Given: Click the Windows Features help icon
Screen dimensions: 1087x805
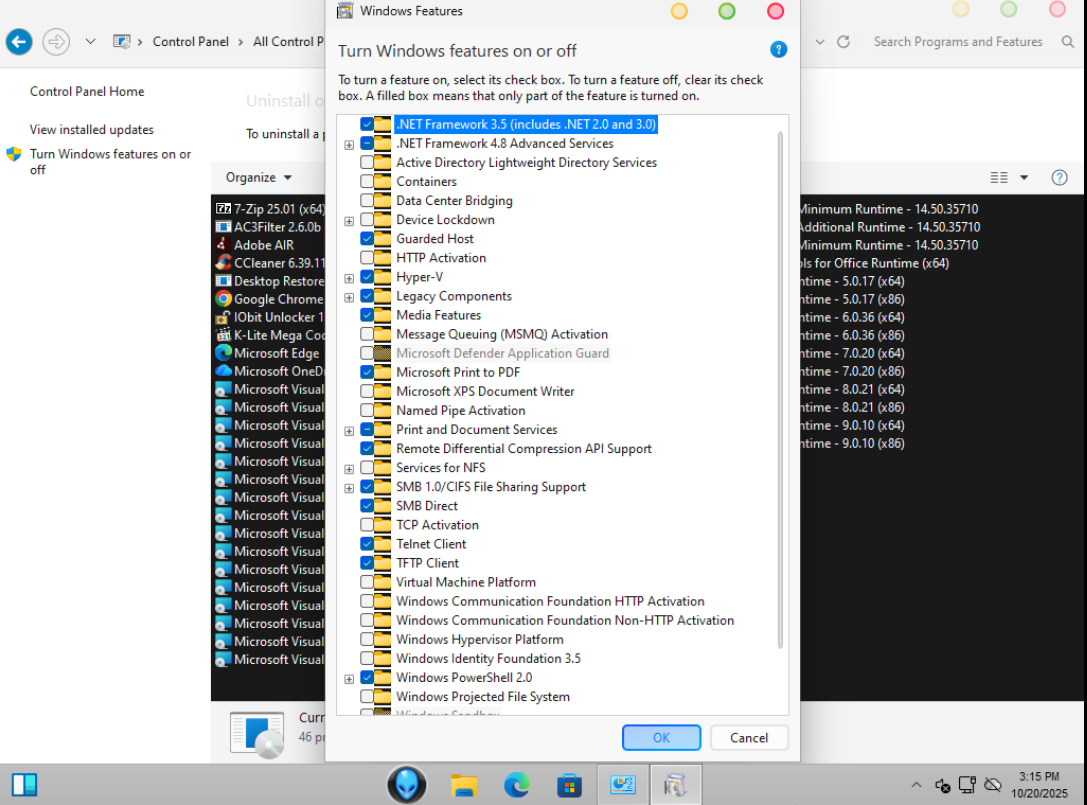Looking at the screenshot, I should [778, 50].
